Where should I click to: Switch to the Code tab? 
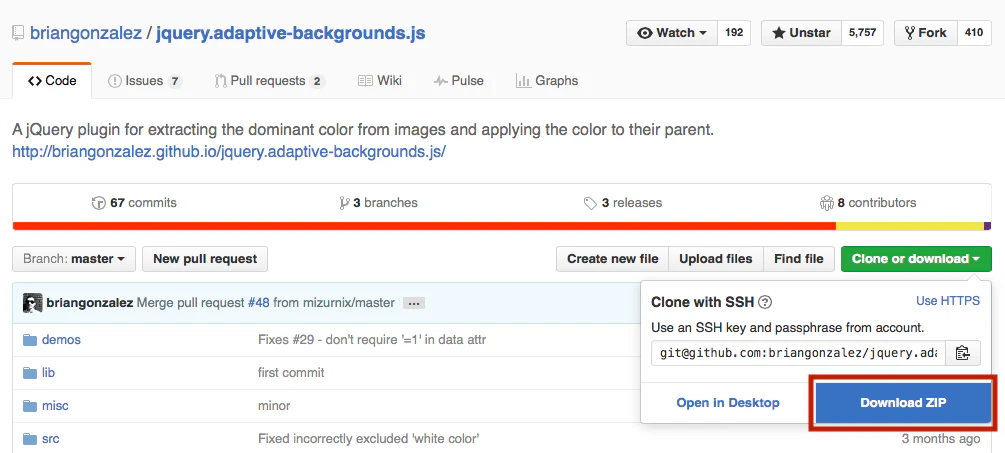[x=52, y=81]
